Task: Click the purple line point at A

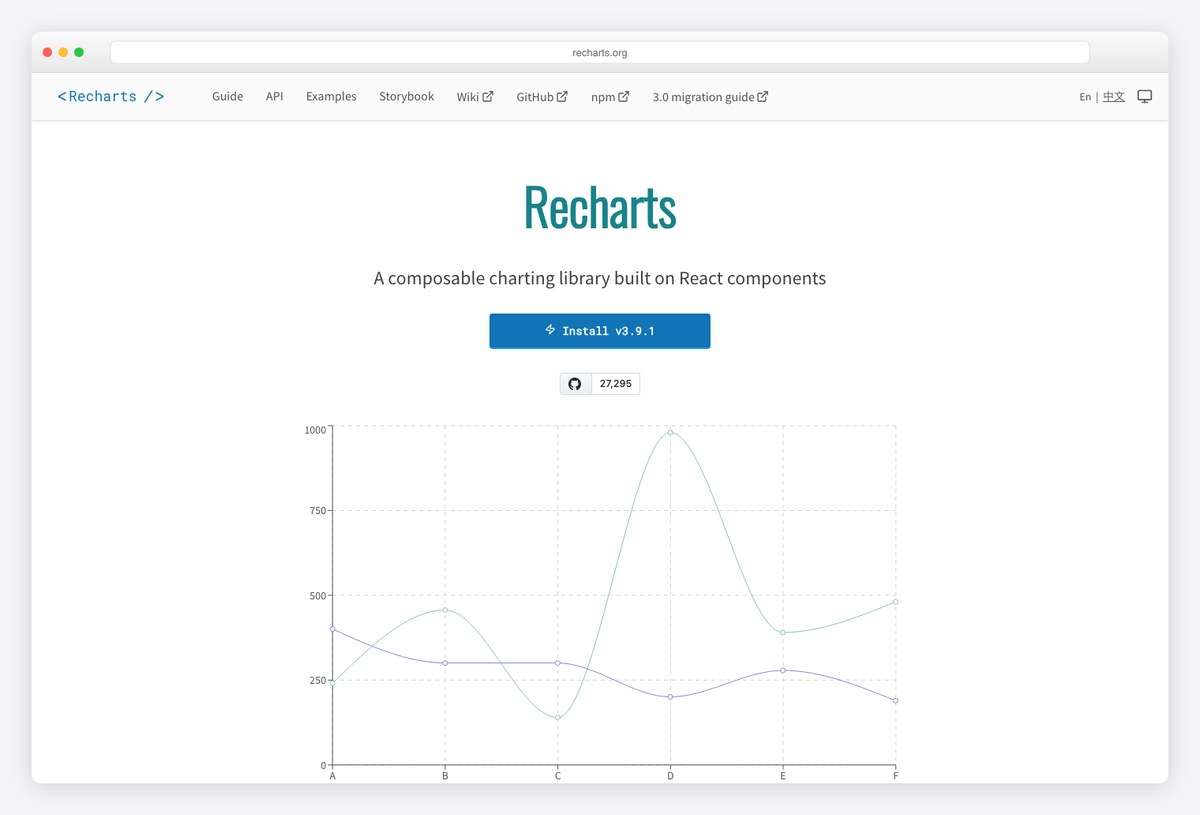Action: [332, 629]
